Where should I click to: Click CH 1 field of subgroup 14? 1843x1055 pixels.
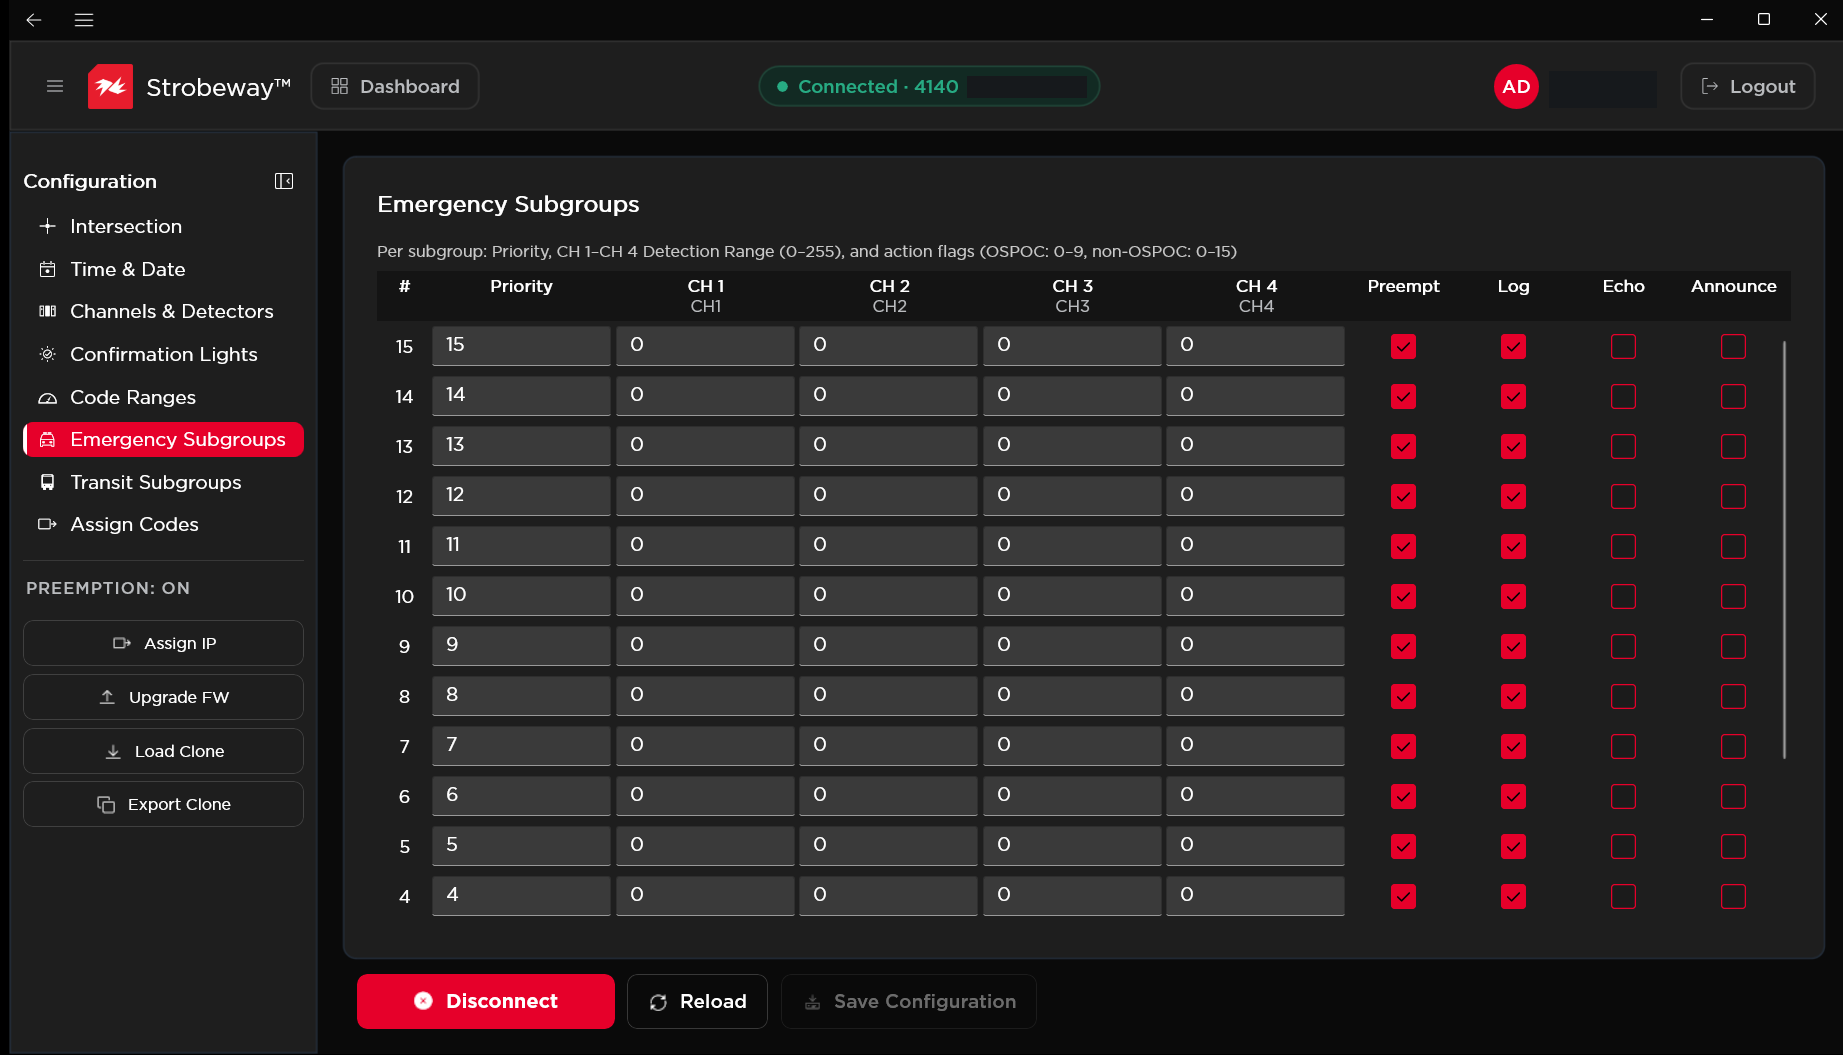pyautogui.click(x=705, y=395)
